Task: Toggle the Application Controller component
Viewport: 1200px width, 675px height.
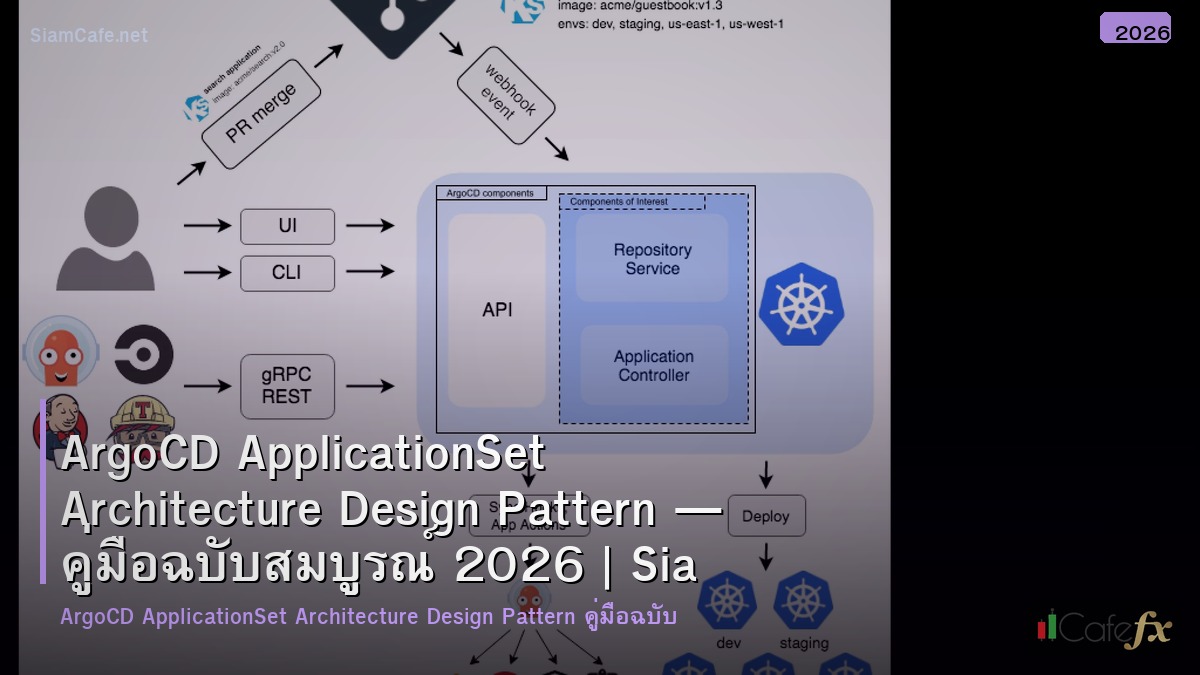Action: [652, 364]
